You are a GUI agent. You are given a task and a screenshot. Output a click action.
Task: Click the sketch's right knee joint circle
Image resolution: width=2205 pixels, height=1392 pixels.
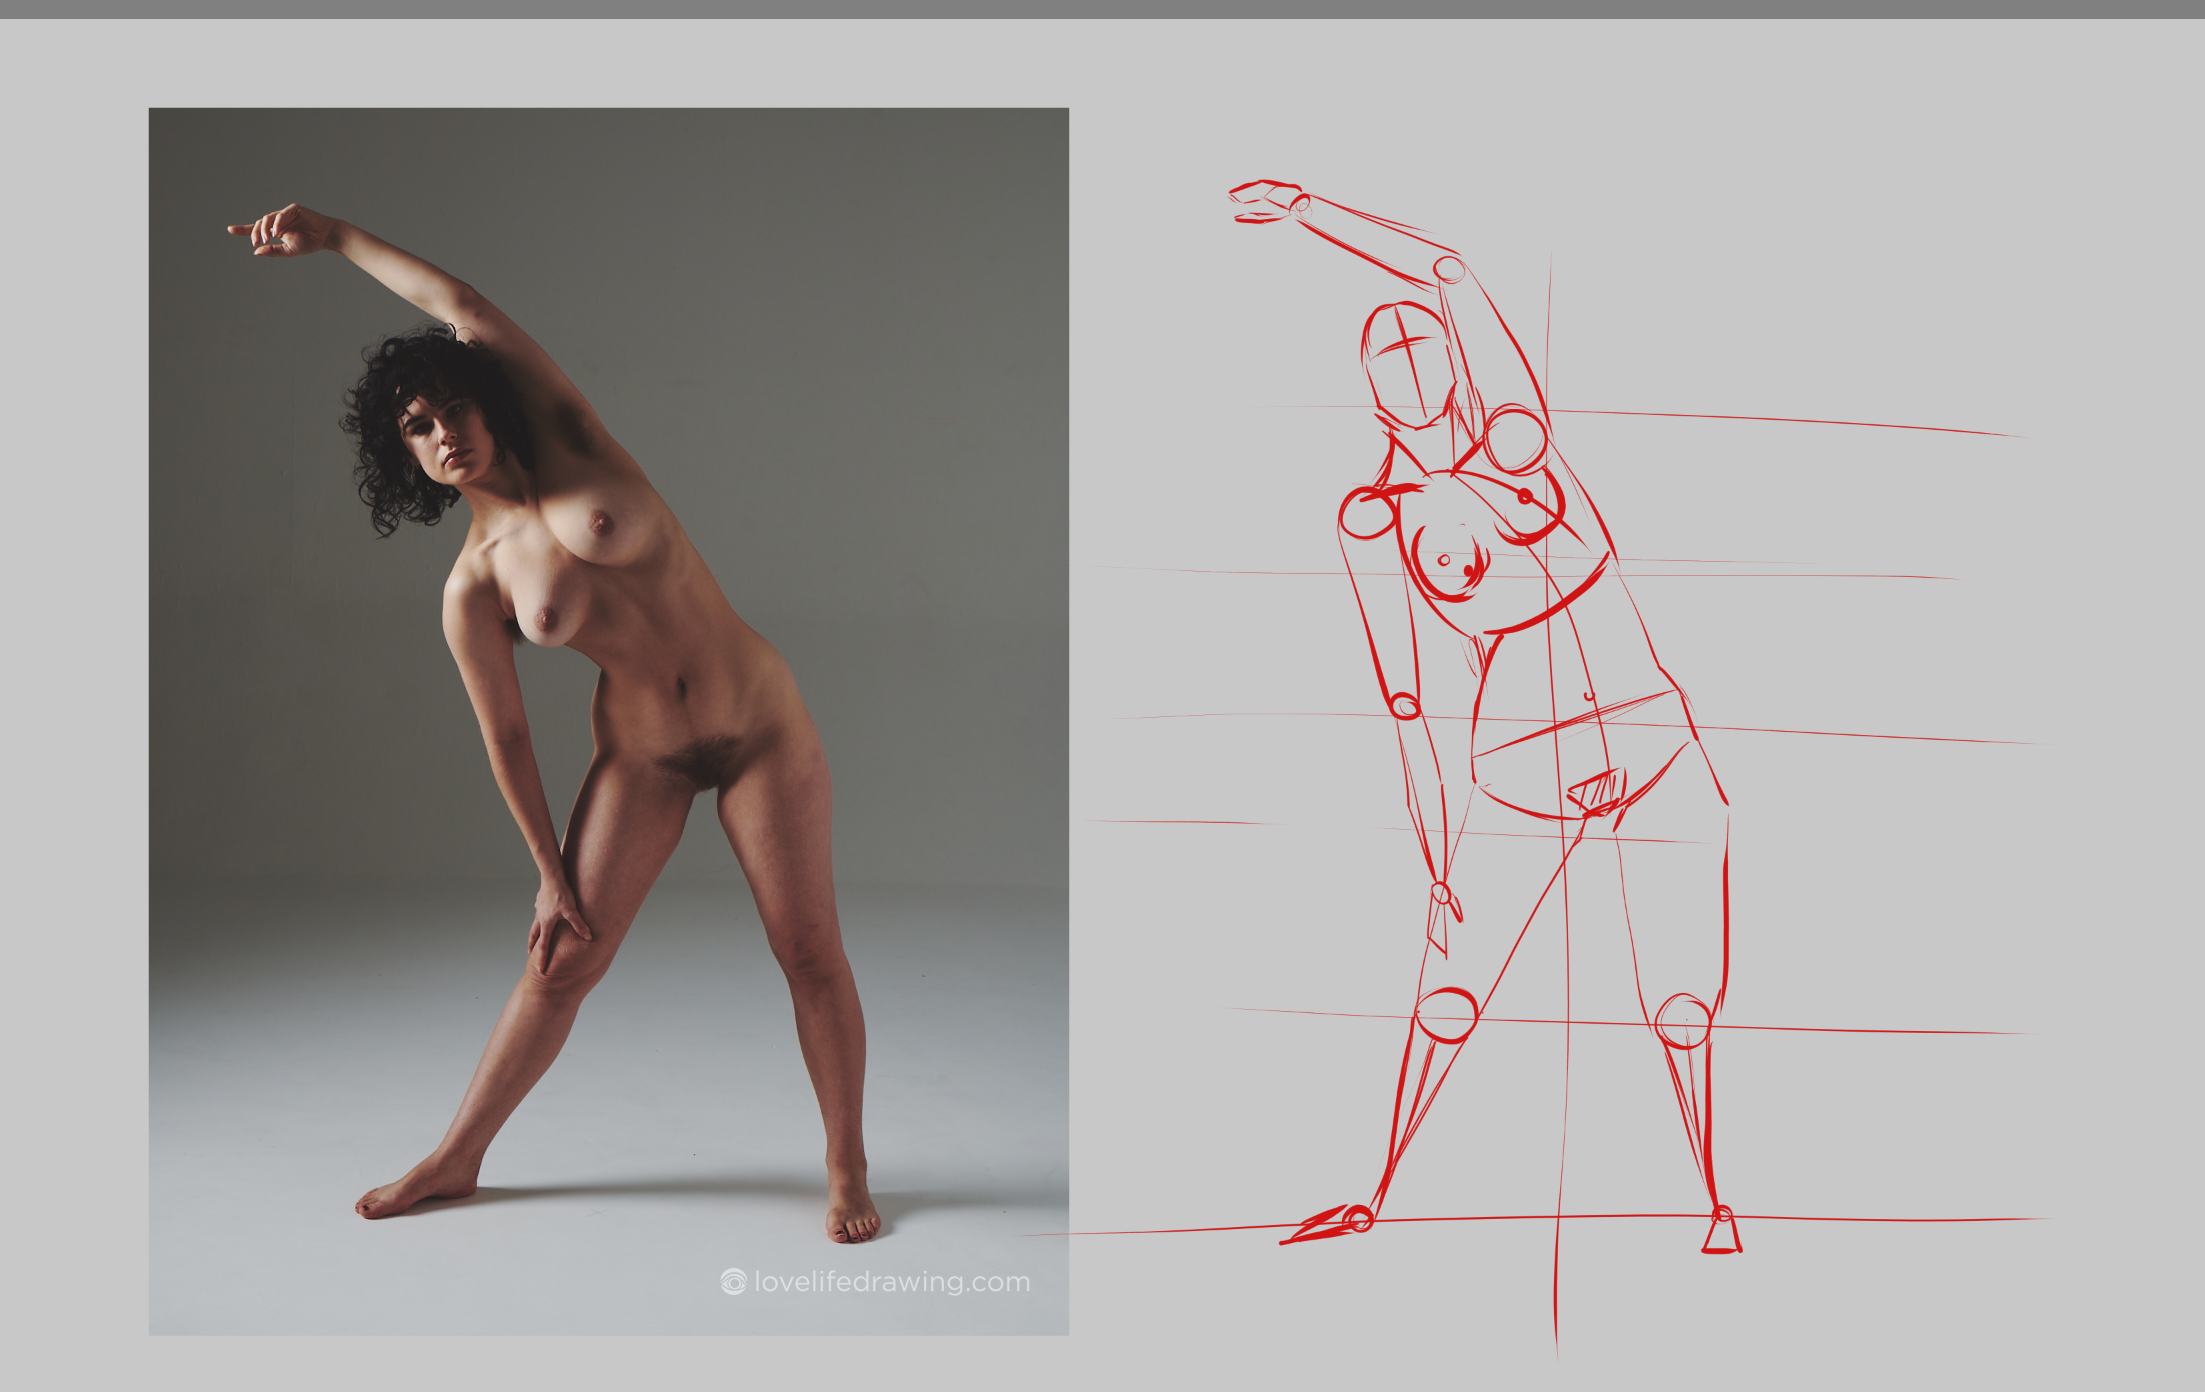point(1684,1021)
